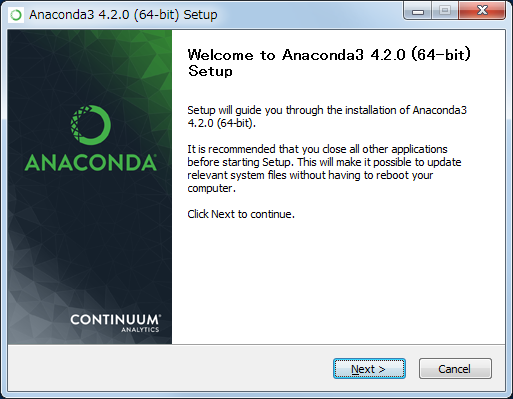513x399 pixels.
Task: Click the grey footer strip left of Next
Action: coord(167,368)
